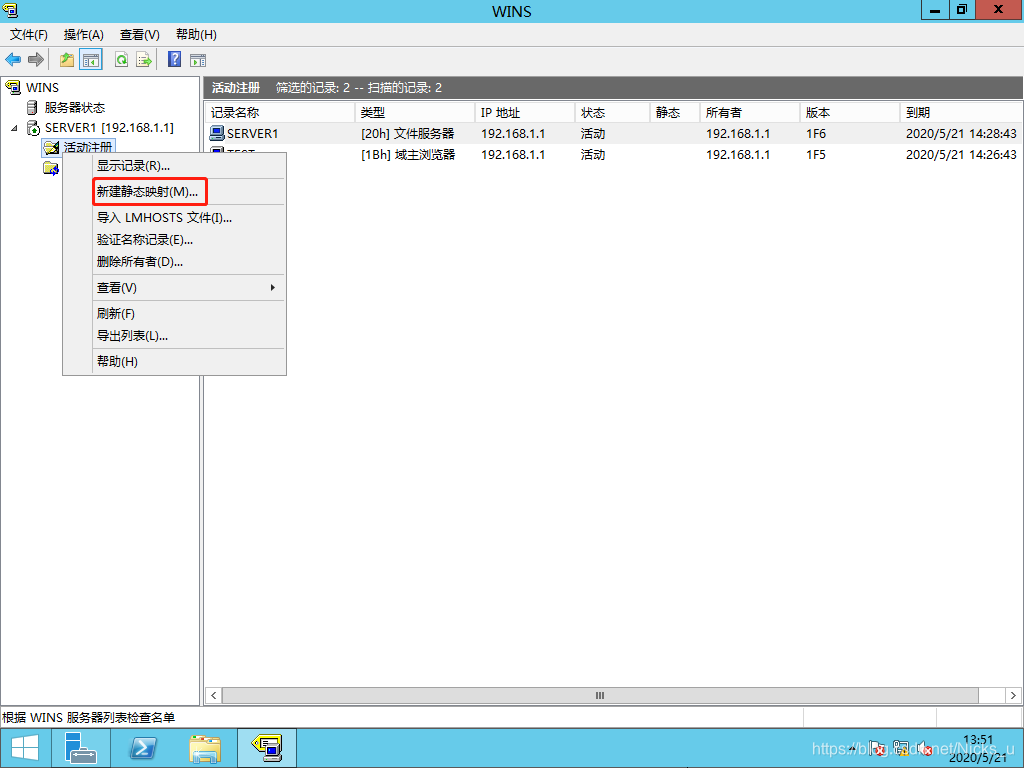This screenshot has height=768, width=1024.
Task: Click the WINS console taskbar icon
Action: pos(267,748)
